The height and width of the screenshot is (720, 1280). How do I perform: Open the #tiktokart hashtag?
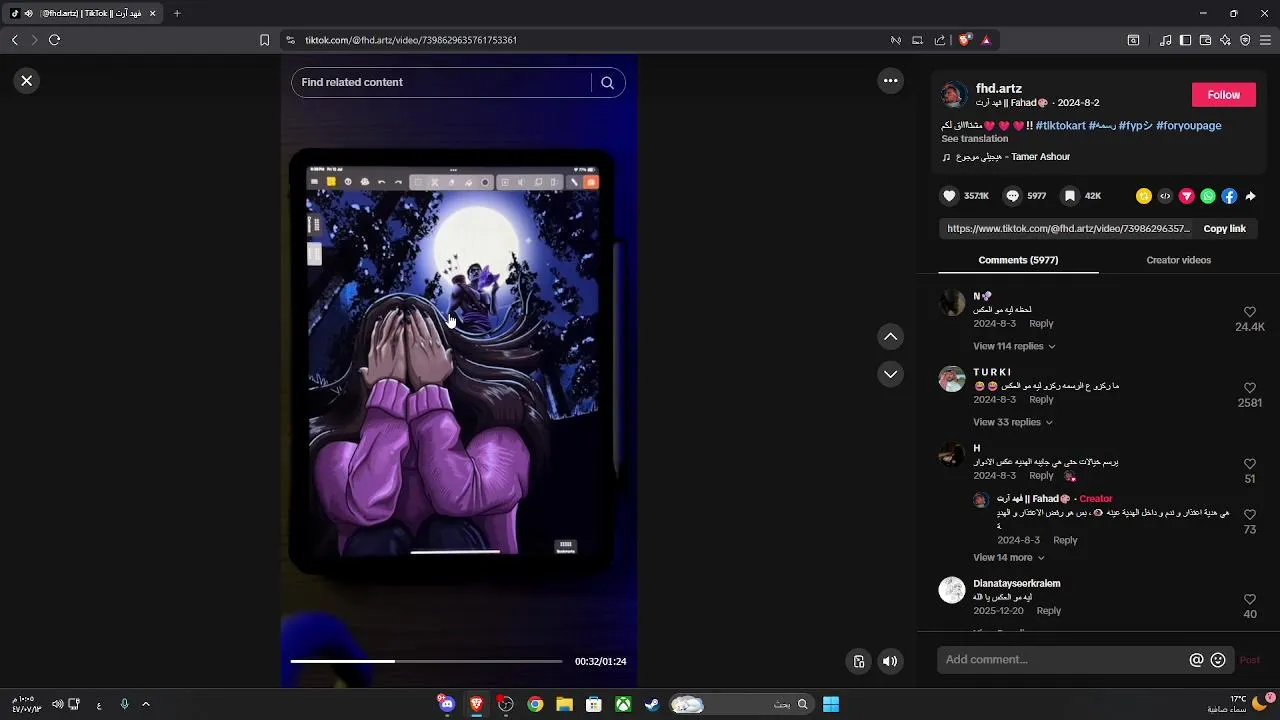1060,126
